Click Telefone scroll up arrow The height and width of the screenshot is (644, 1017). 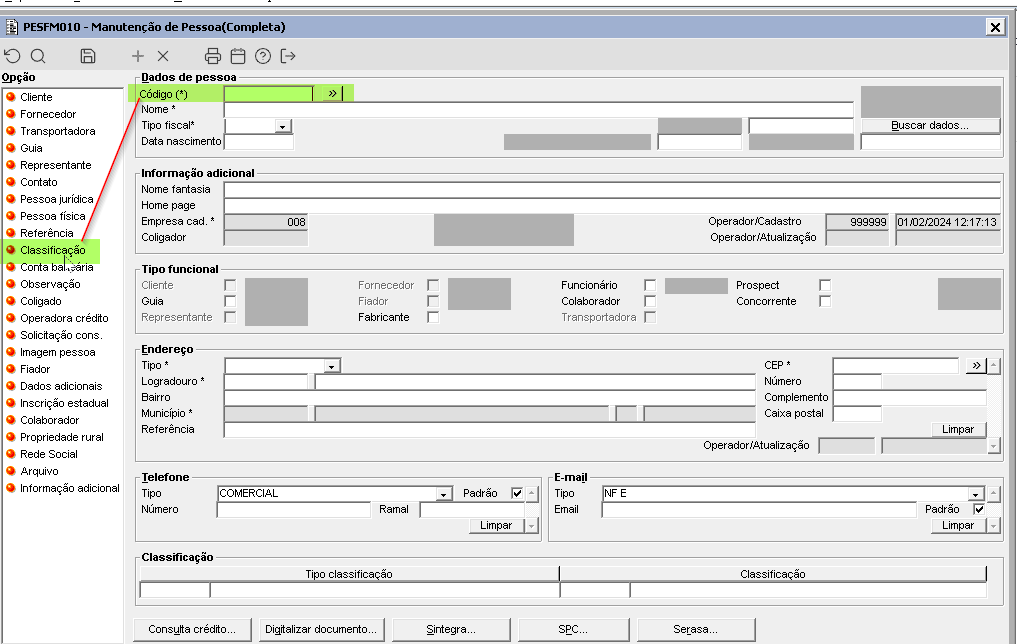pos(532,494)
